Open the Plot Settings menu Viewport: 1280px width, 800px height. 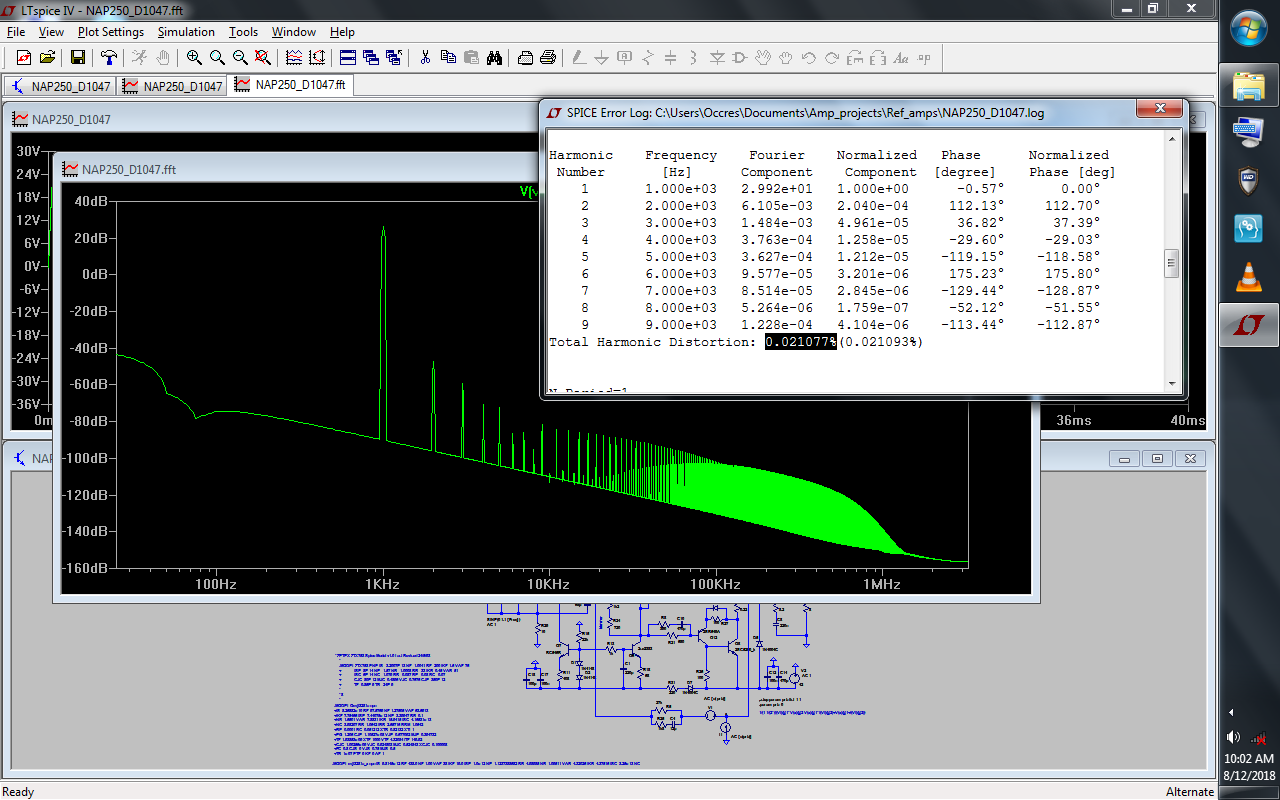111,32
